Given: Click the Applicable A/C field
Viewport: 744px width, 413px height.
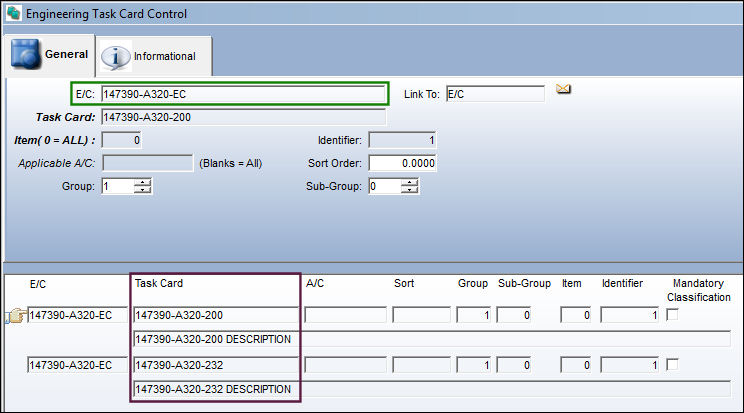Looking at the screenshot, I should 148,163.
